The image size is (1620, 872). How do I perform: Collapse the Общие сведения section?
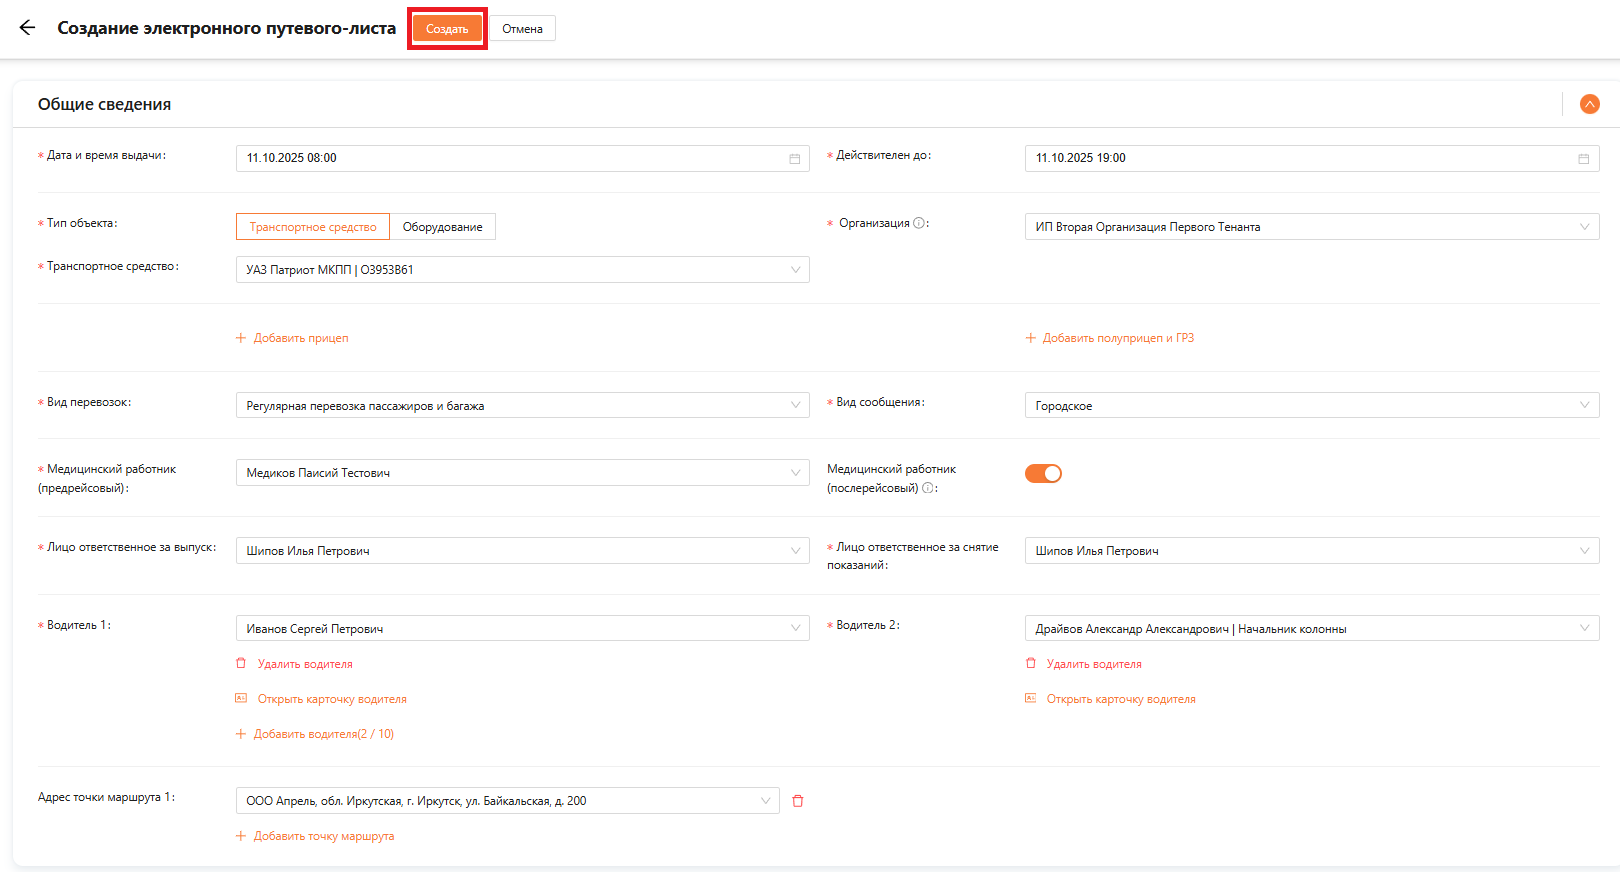[x=1589, y=104]
